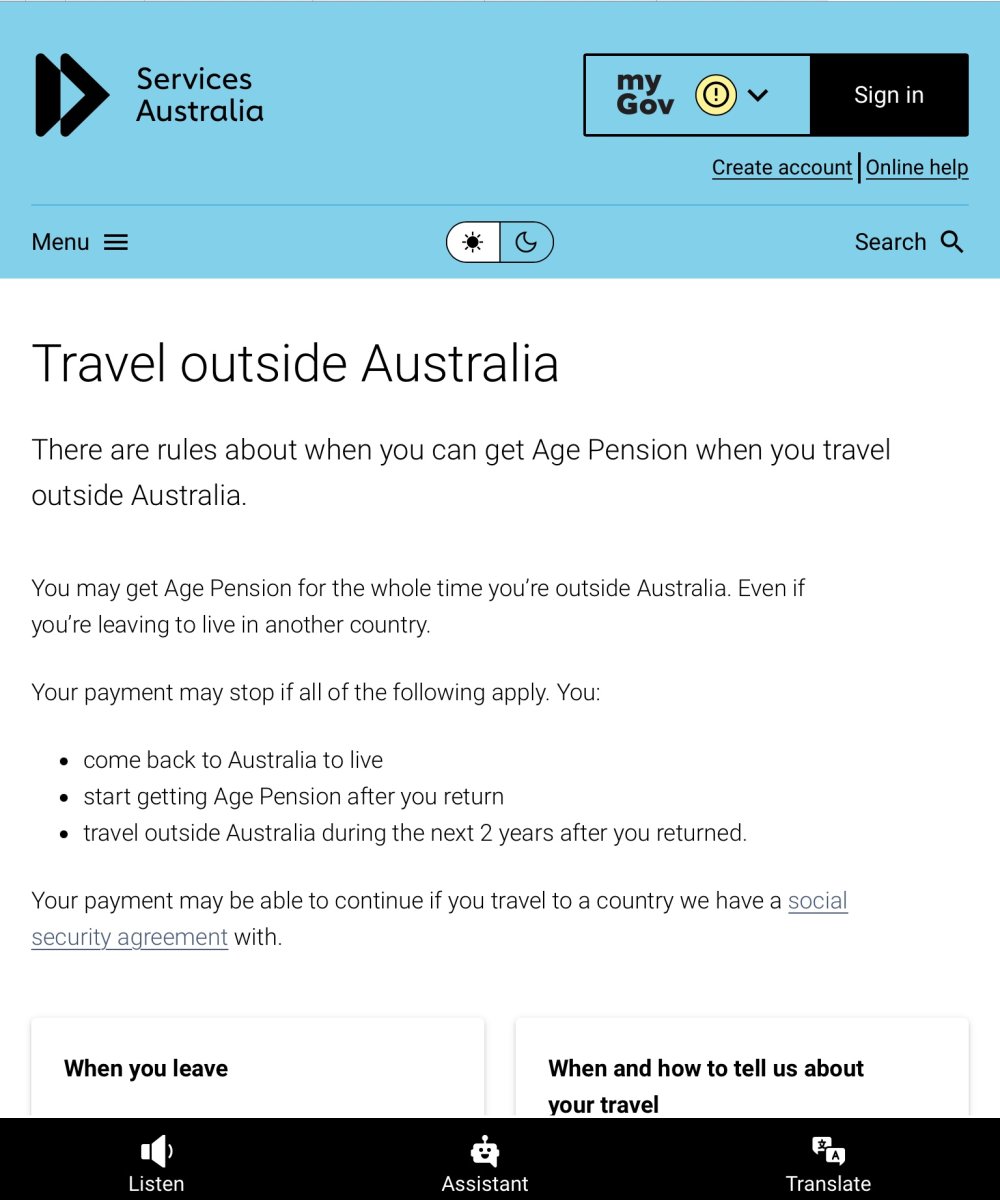Switch to dark mode moon icon
Screen dimensions: 1000x1200
pyautogui.click(x=526, y=242)
